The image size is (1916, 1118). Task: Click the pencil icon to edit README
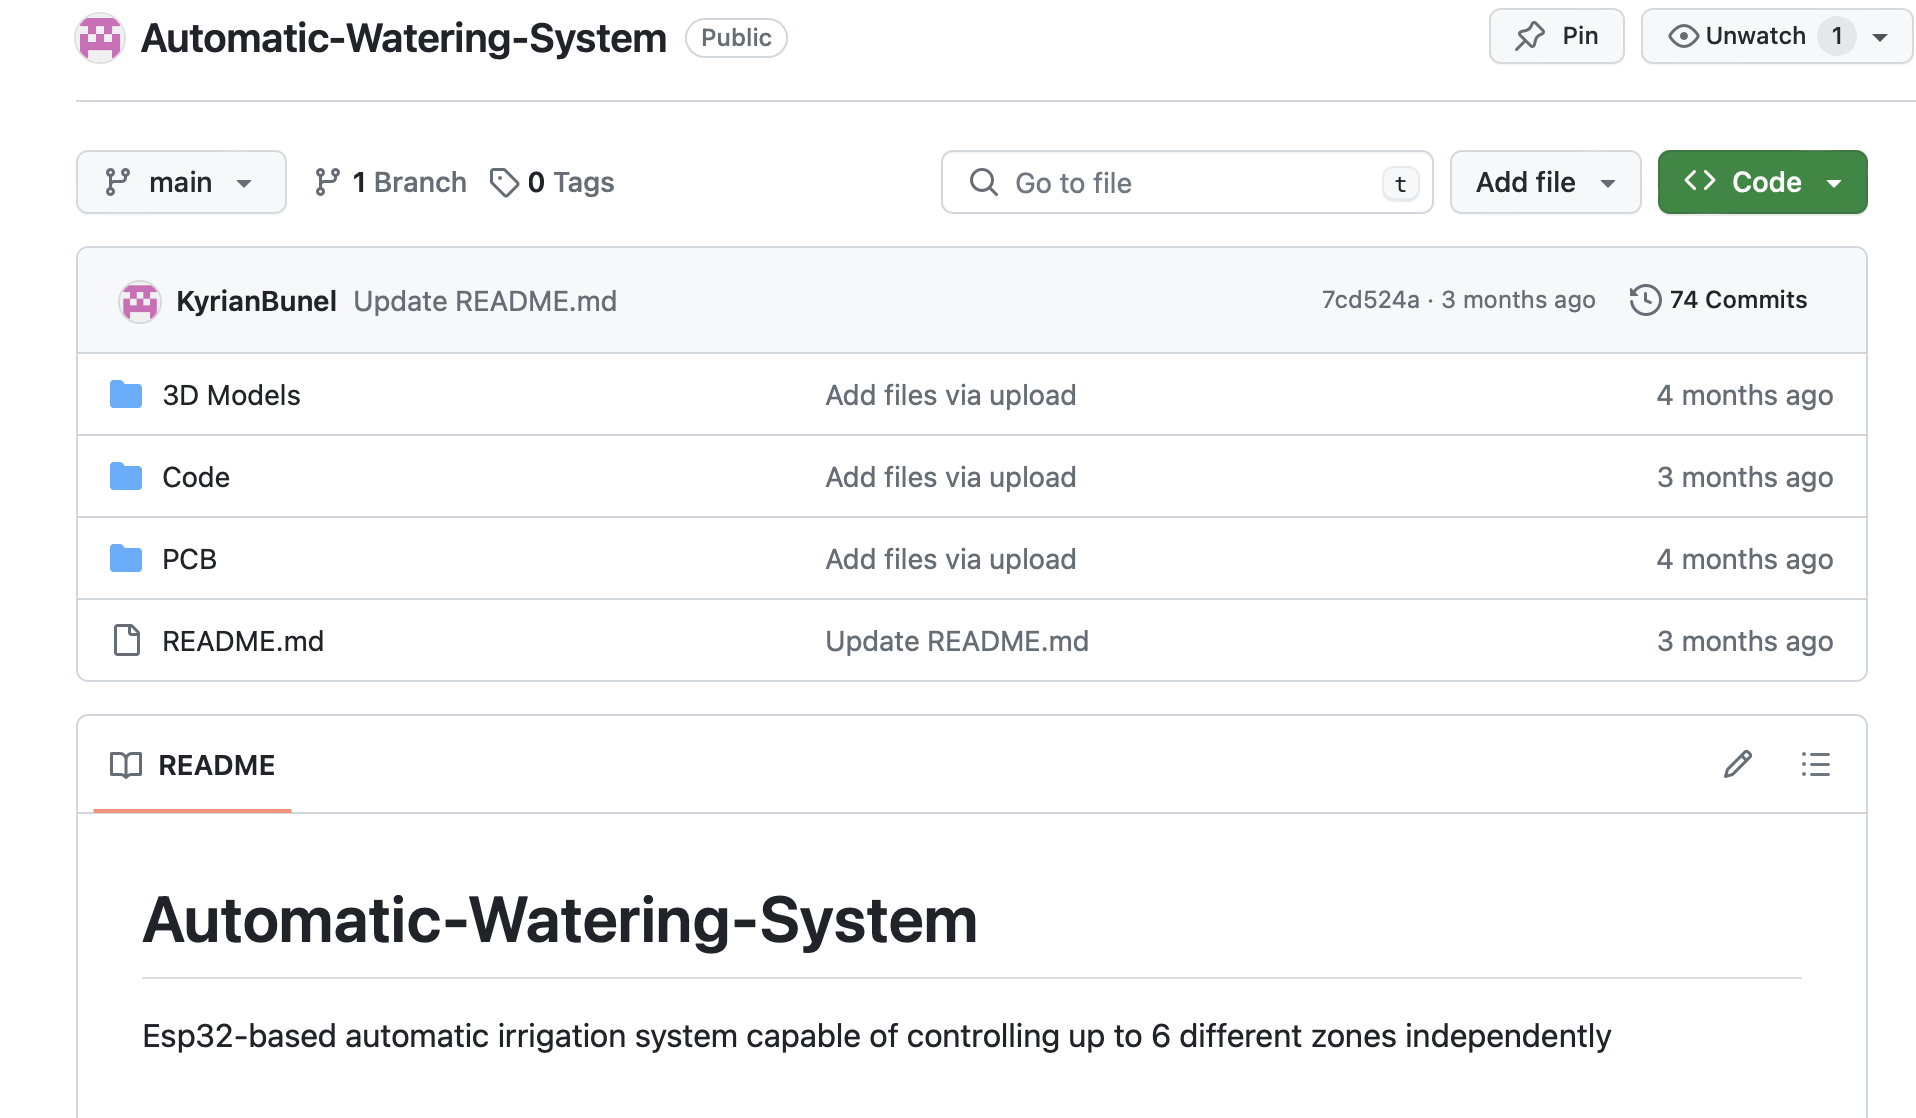pos(1737,765)
